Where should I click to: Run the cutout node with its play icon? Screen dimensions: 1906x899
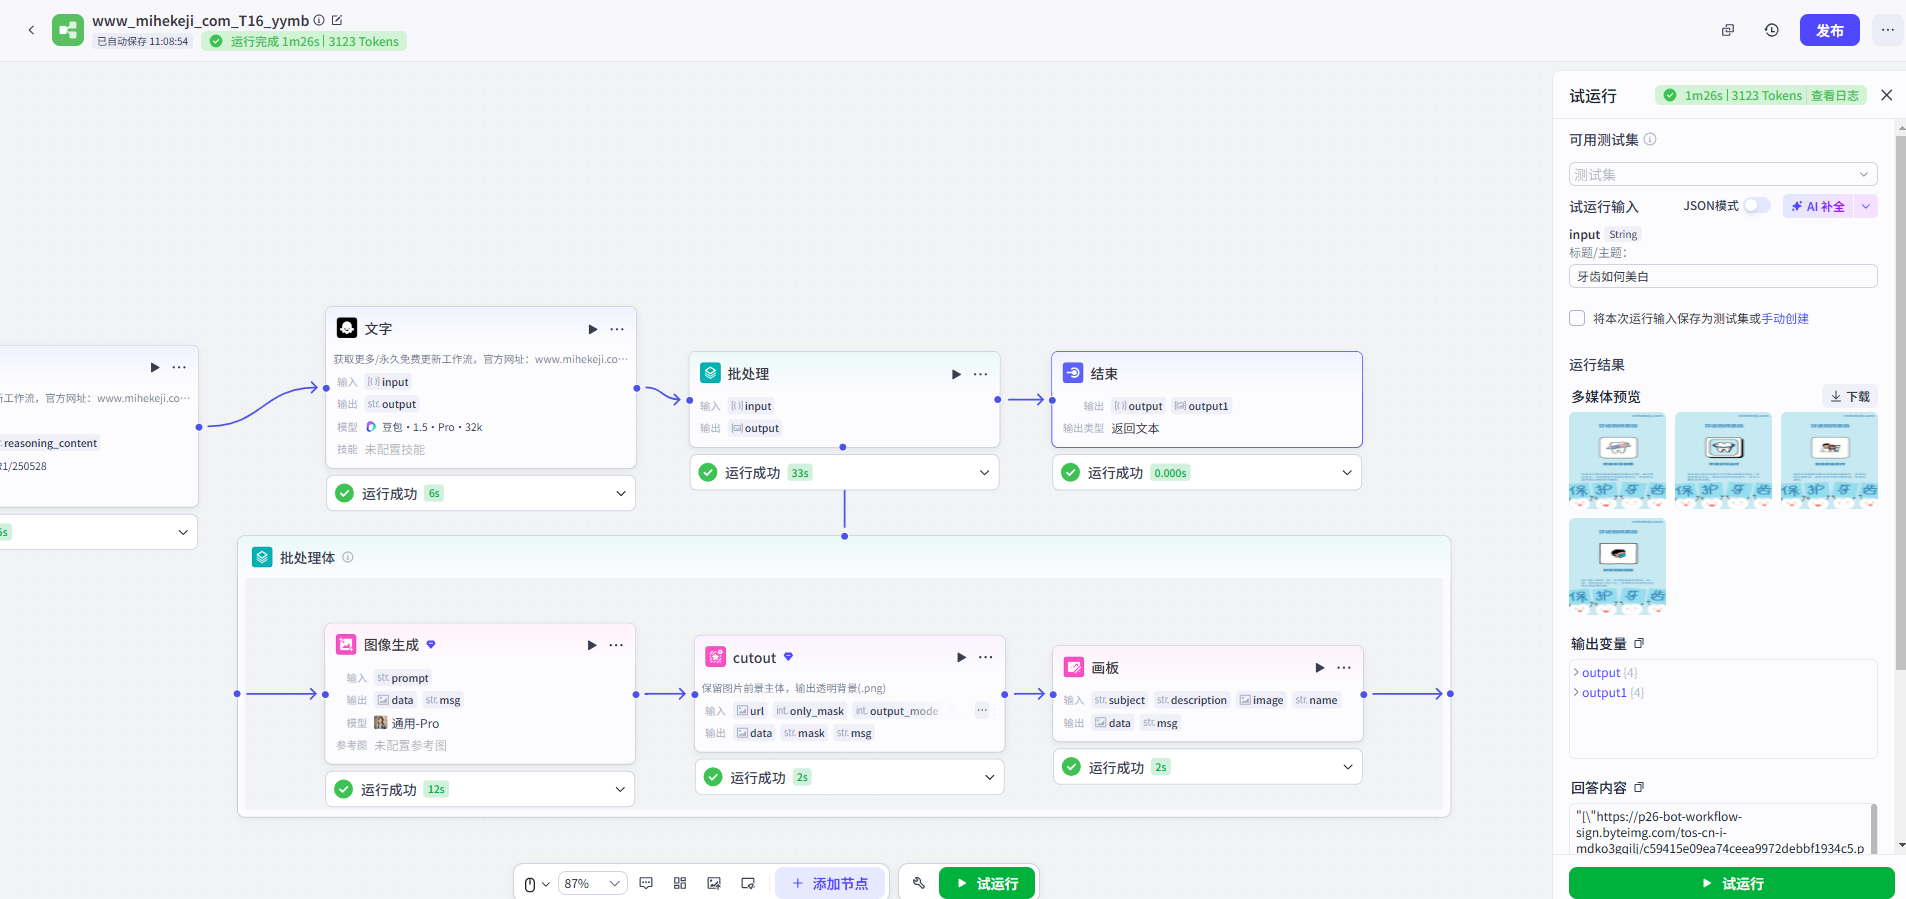[961, 657]
